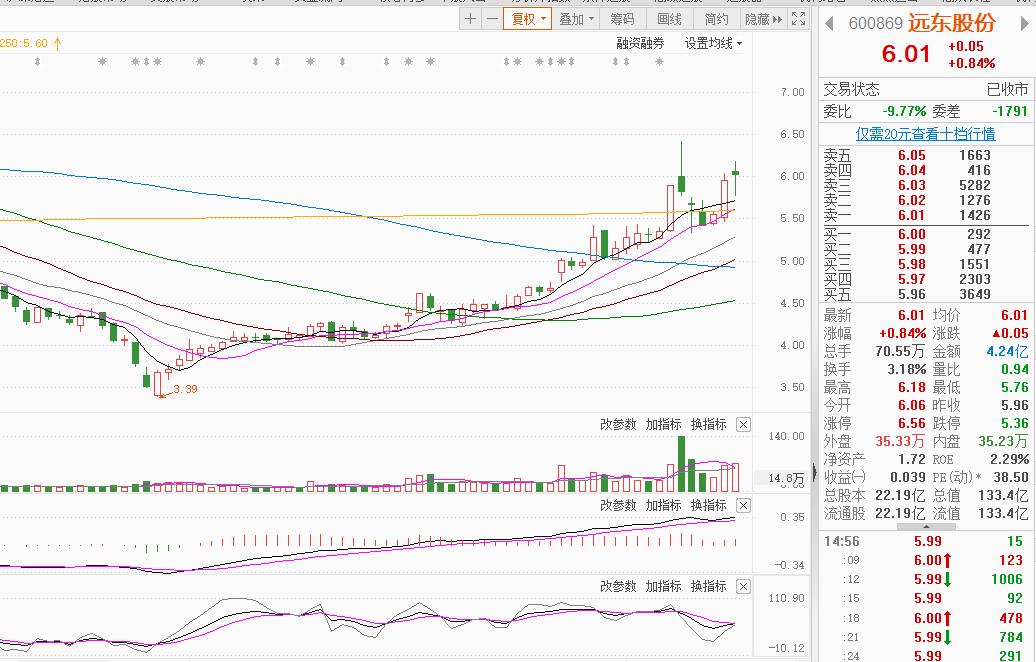Toggle the 简约 simple mode
Screen dimensions: 1036x662
point(716,19)
